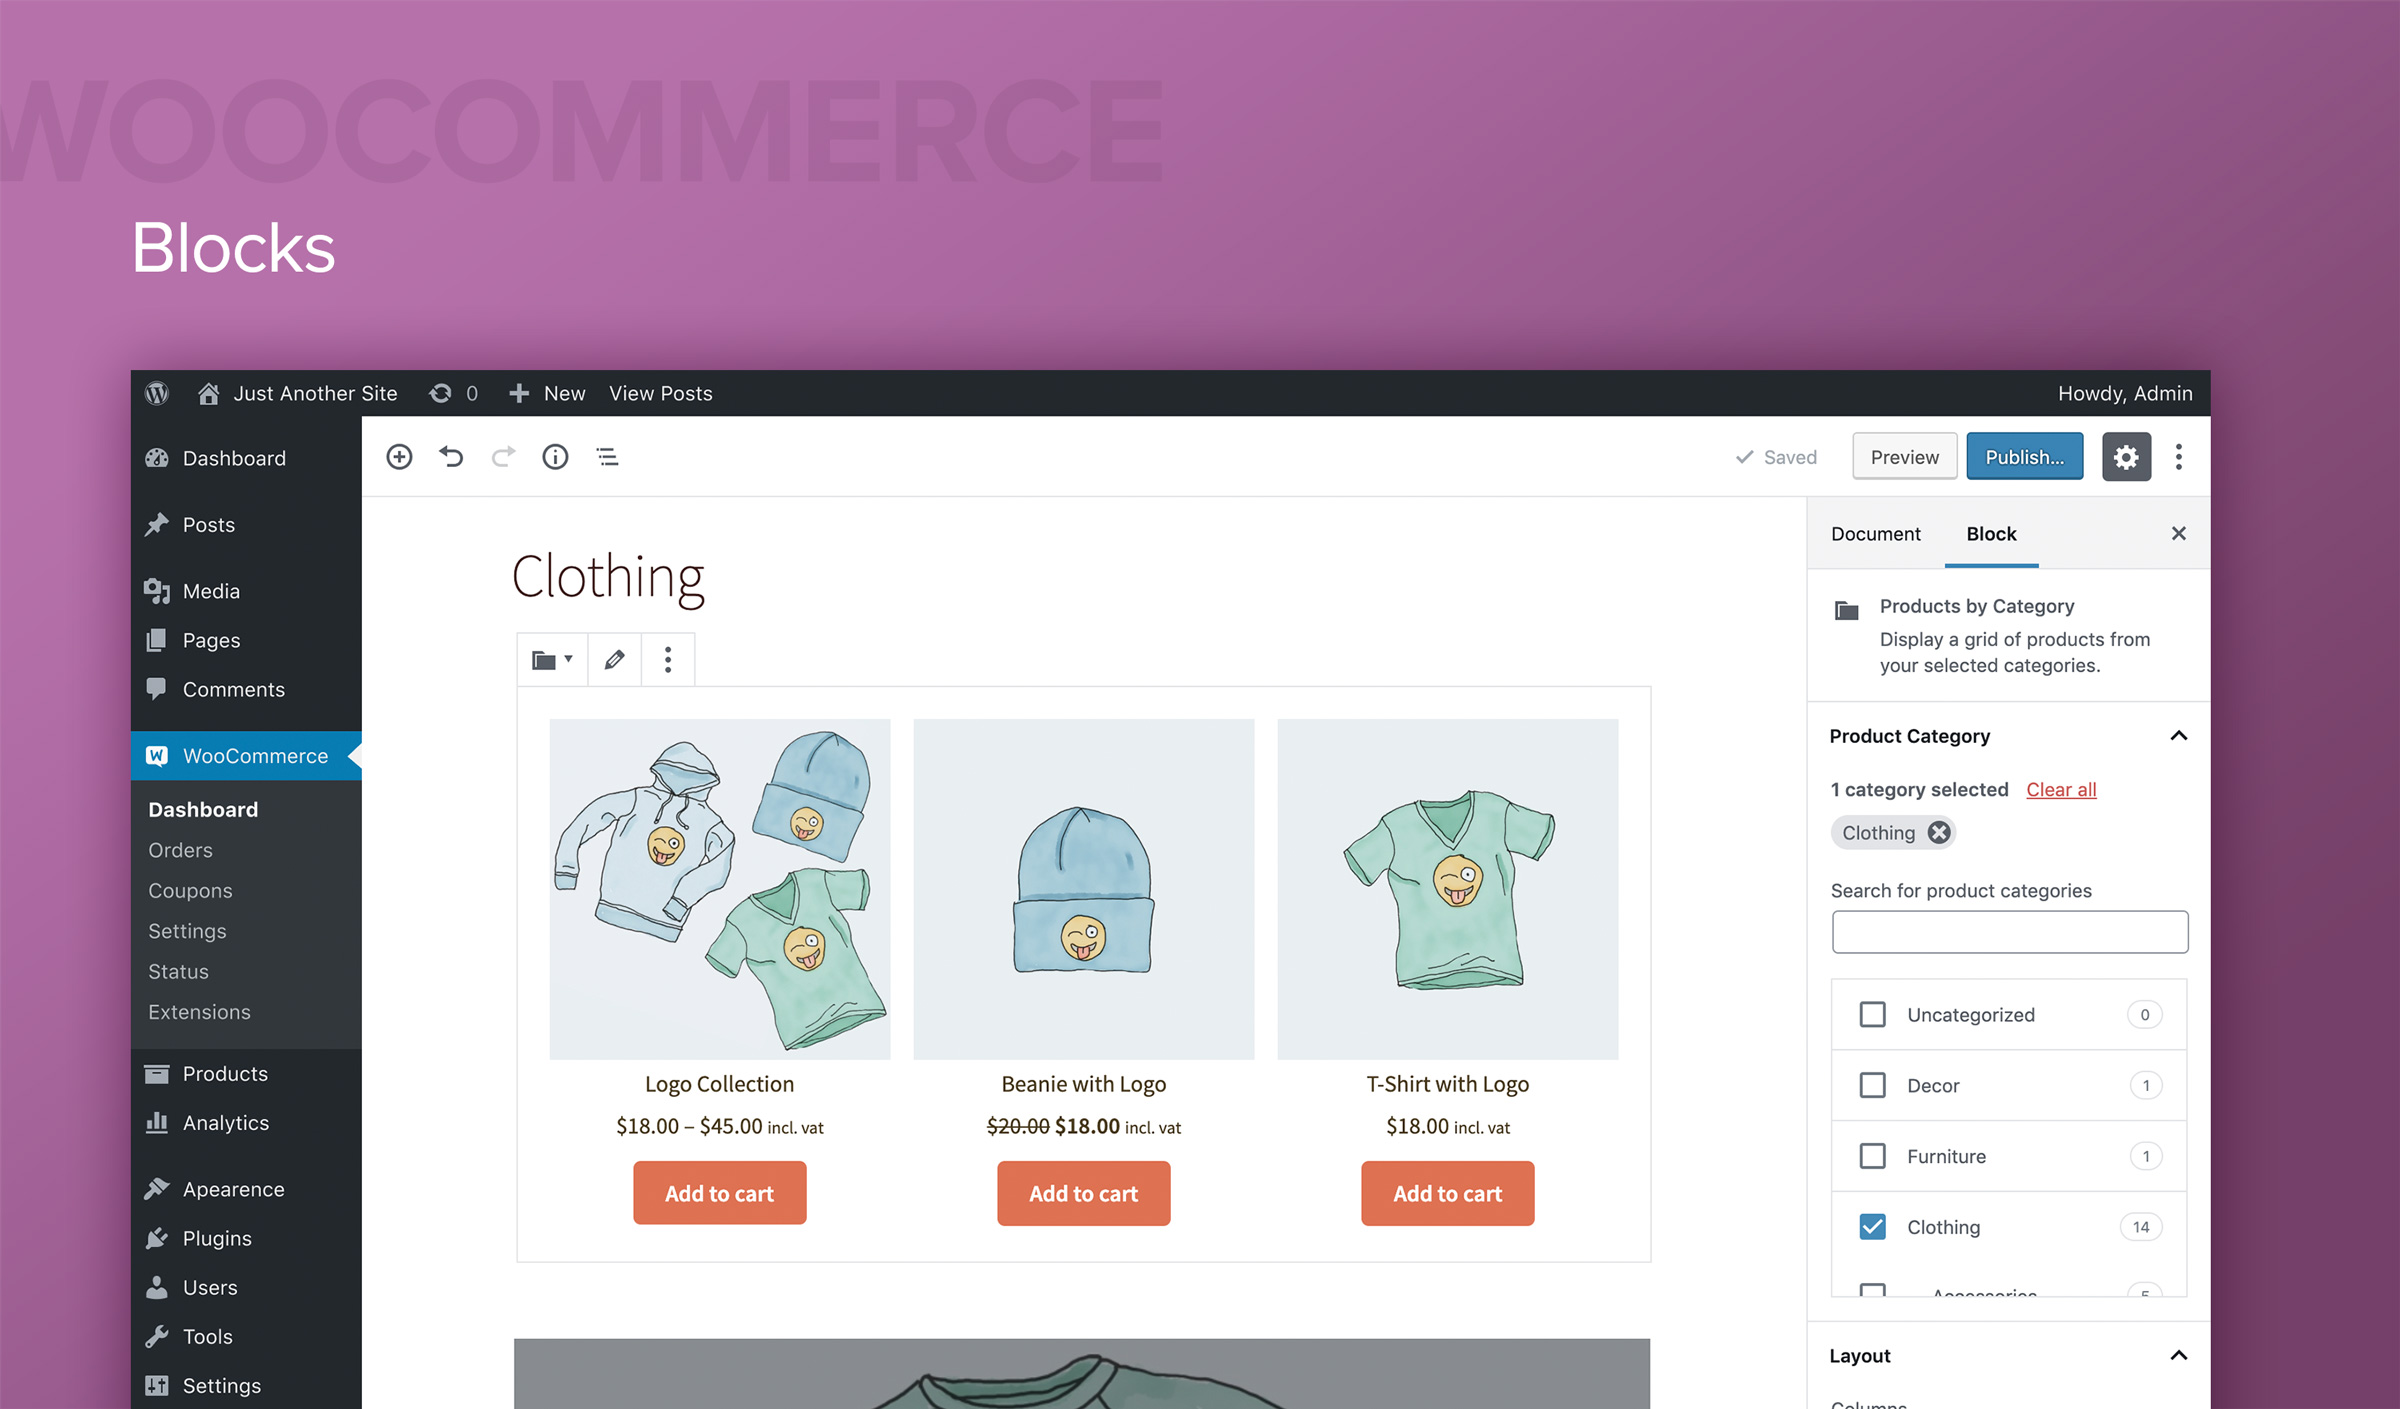Switch to the Block tab

pos(1991,533)
